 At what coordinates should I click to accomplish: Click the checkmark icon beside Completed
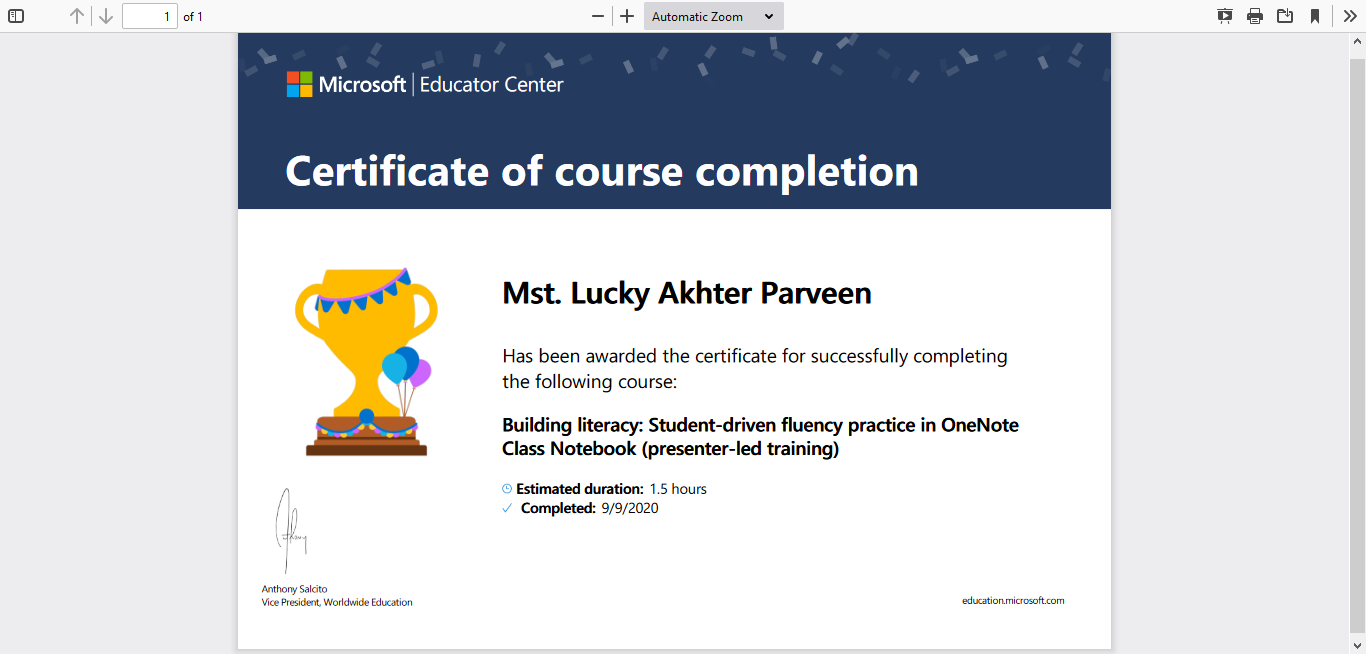(507, 508)
